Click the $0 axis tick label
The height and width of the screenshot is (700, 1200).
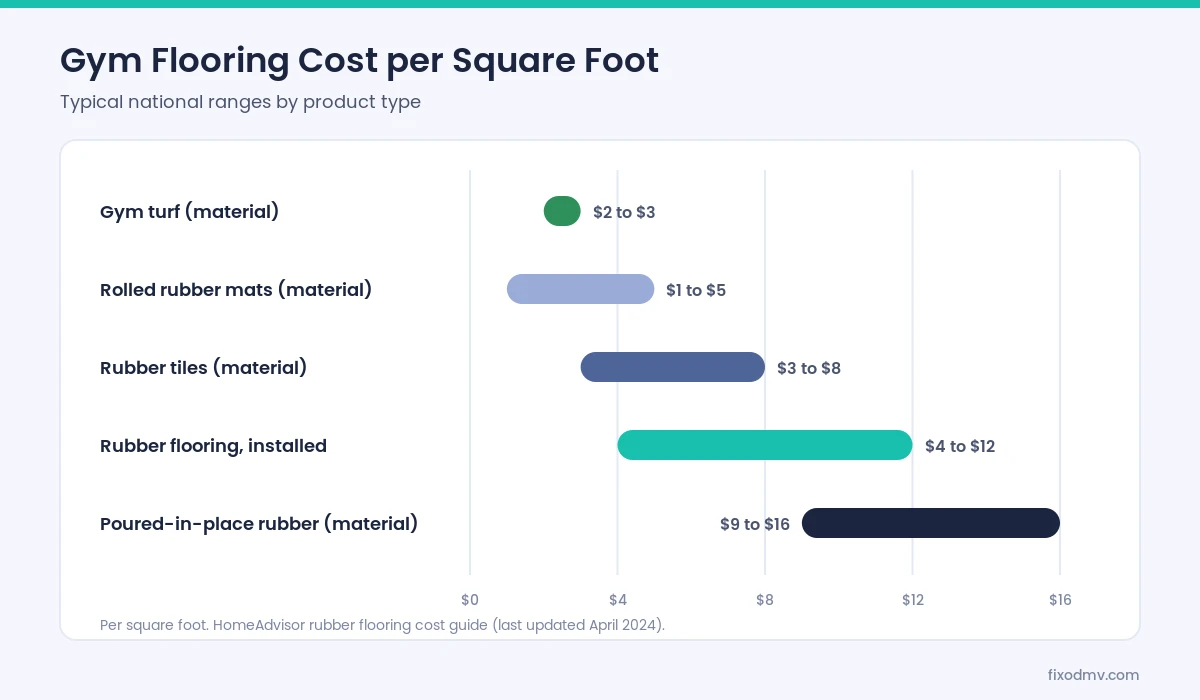click(470, 600)
